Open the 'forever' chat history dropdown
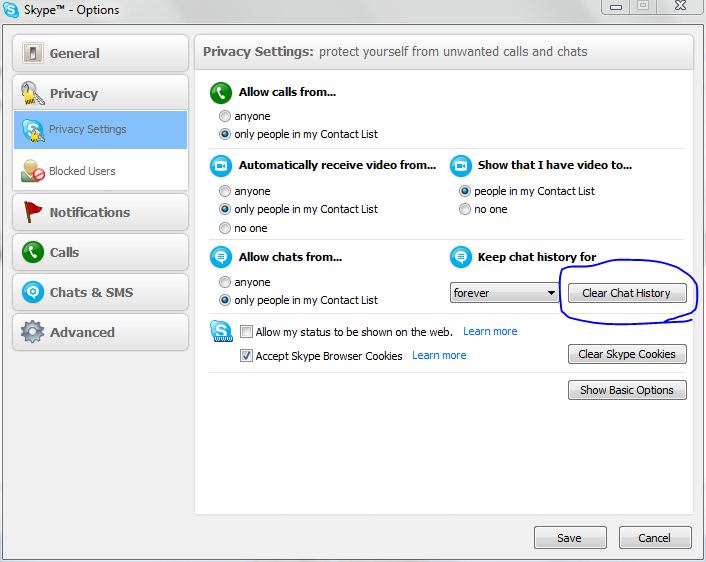Screen dimensions: 706x562 click(504, 293)
